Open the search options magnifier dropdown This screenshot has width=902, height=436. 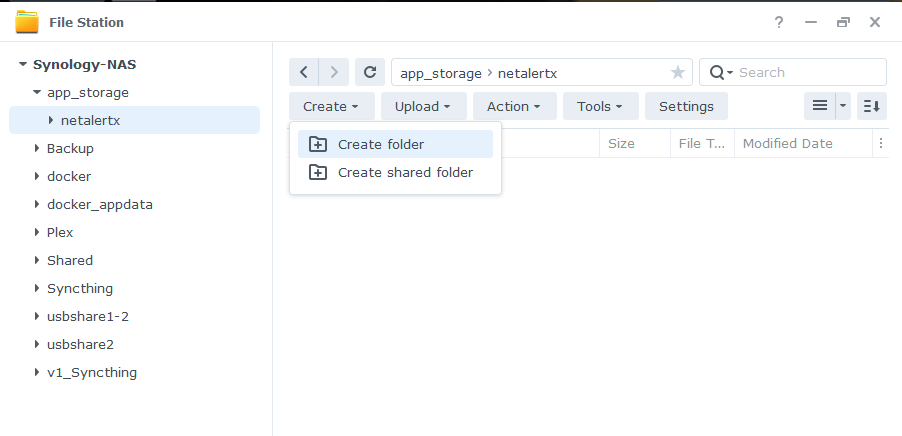coord(720,72)
